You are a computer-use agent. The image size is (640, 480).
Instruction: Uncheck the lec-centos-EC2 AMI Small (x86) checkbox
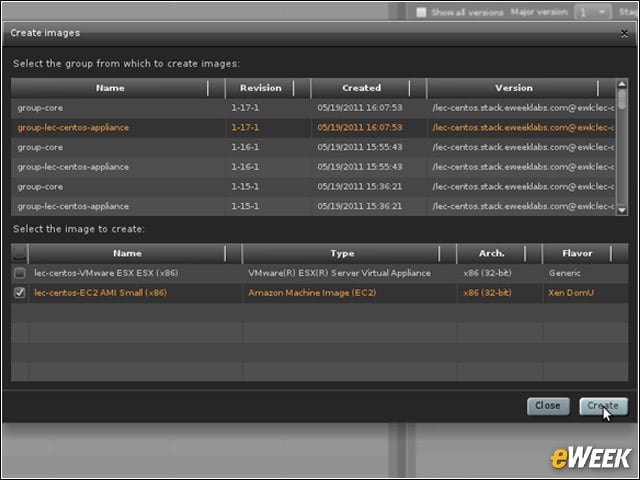click(x=20, y=293)
